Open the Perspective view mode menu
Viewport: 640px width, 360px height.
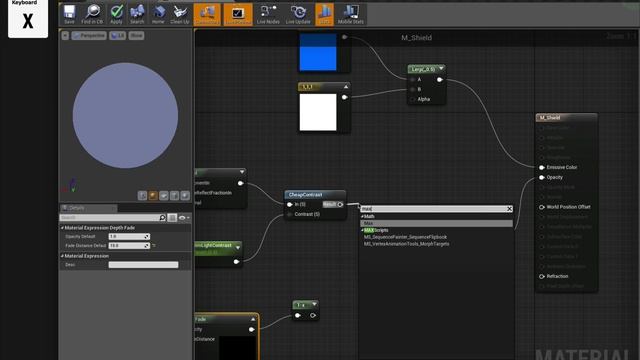click(x=89, y=36)
